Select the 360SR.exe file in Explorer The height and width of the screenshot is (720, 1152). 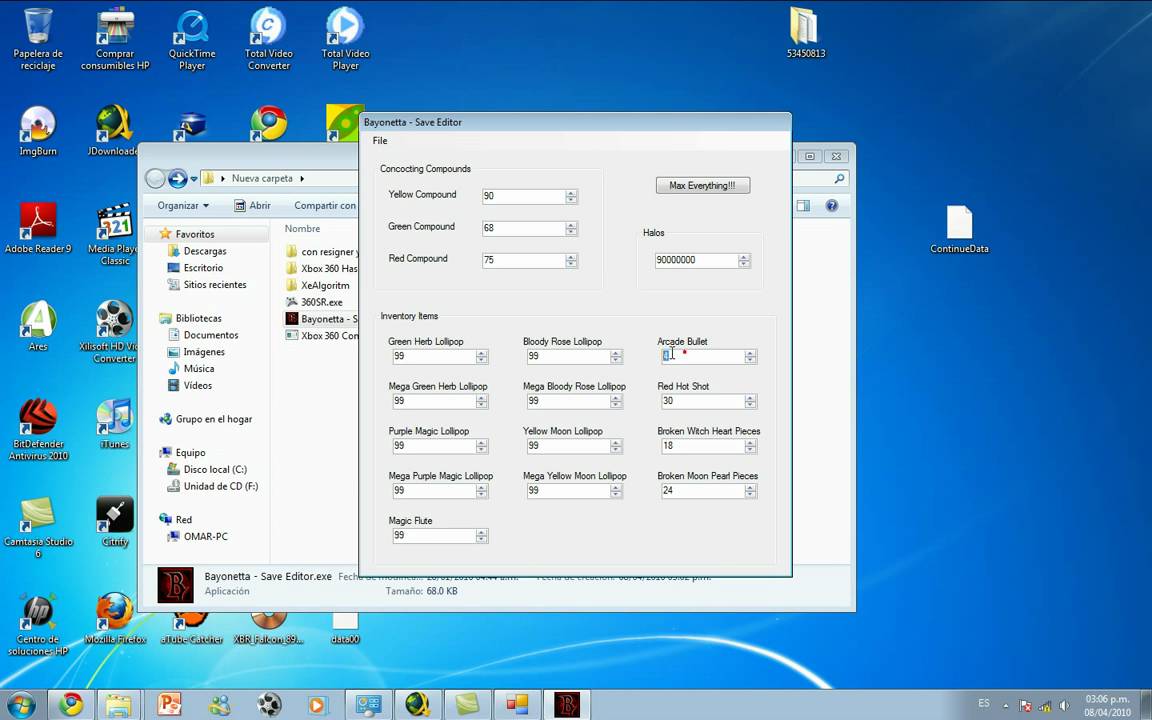point(321,302)
